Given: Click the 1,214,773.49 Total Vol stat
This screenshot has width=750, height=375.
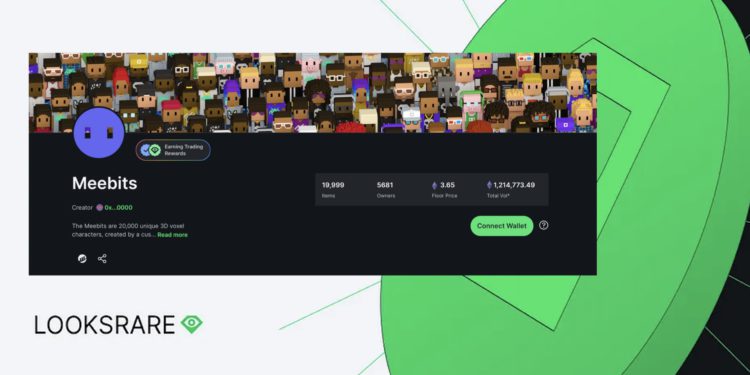Looking at the screenshot, I should pos(511,189).
